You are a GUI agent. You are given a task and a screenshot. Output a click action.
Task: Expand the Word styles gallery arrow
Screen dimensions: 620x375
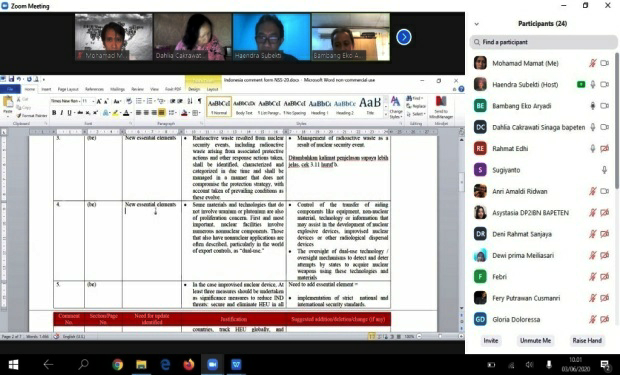point(386,114)
